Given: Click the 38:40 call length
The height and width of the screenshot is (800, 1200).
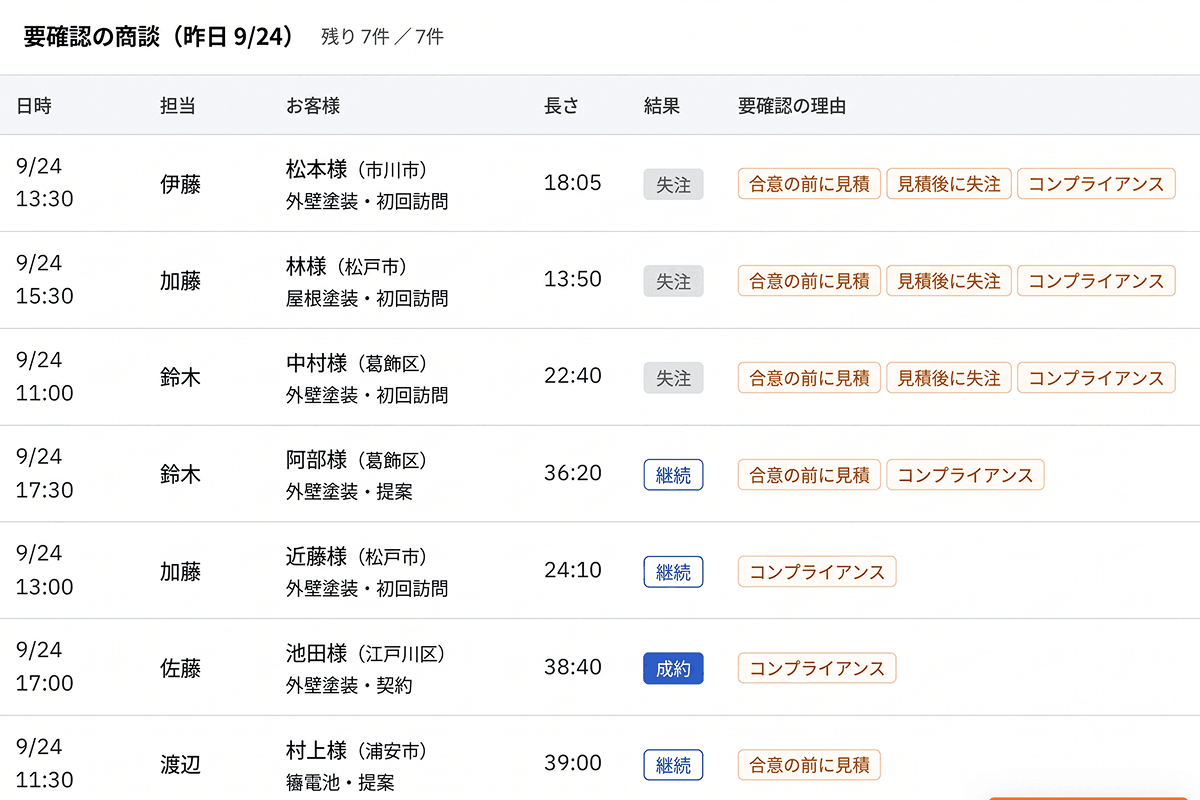Looking at the screenshot, I should [x=573, y=667].
